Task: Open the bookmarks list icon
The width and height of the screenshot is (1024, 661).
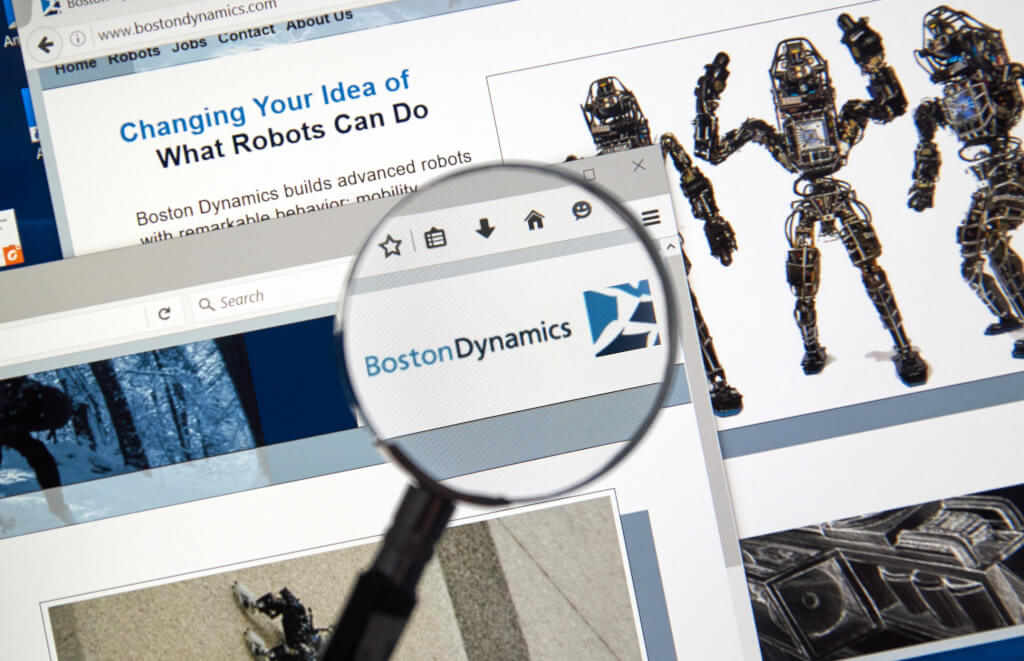Action: coord(435,238)
